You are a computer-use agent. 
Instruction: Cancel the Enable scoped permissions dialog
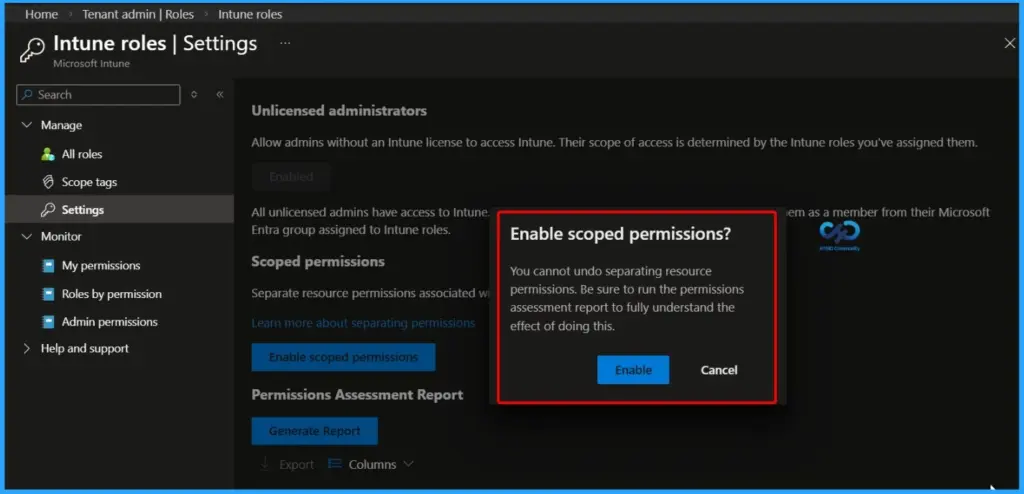(719, 370)
